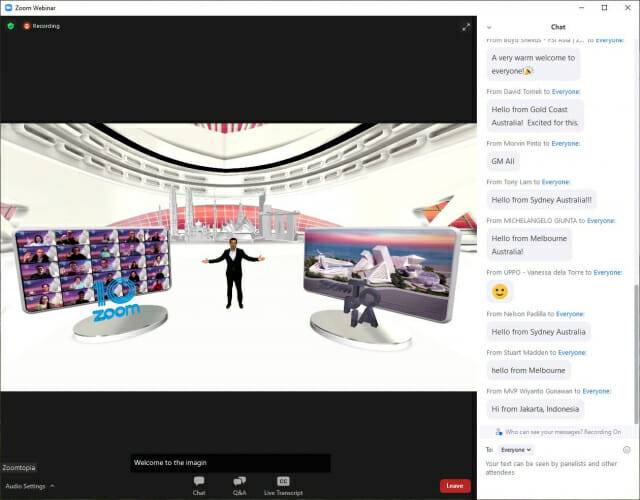Click the Zoom logo in title bar

coord(8,7)
